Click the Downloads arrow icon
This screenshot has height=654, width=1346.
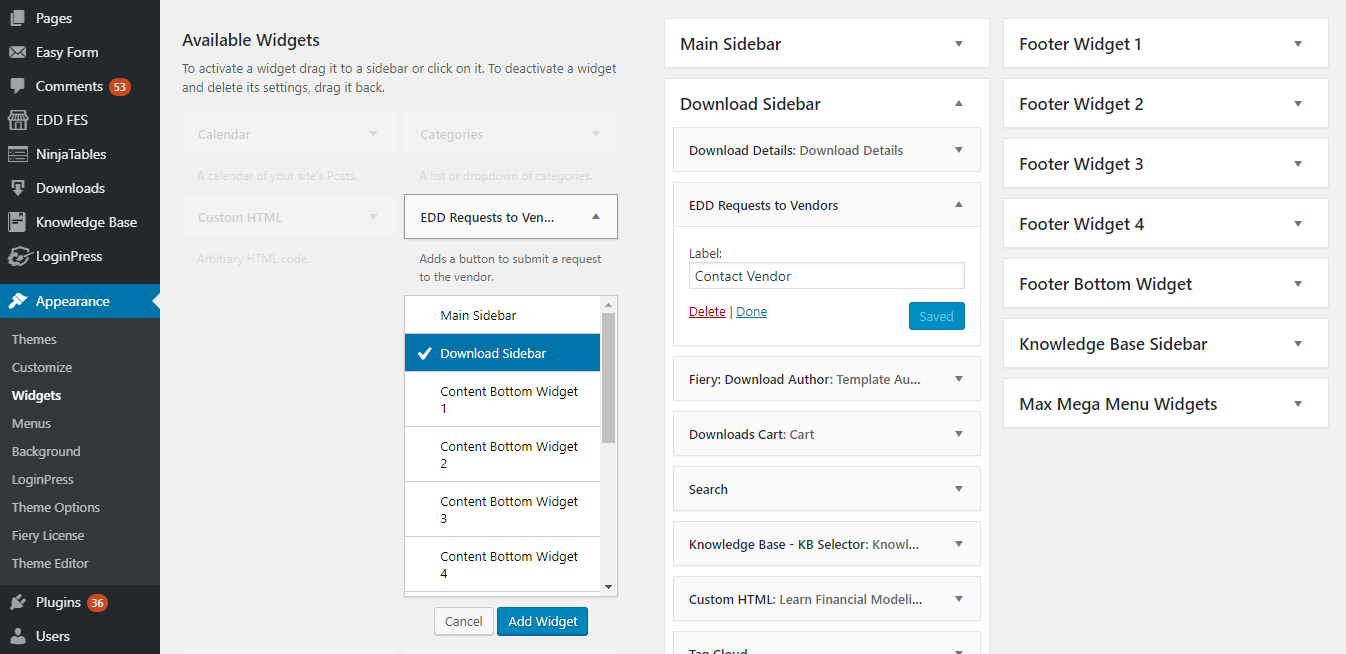[x=18, y=188]
